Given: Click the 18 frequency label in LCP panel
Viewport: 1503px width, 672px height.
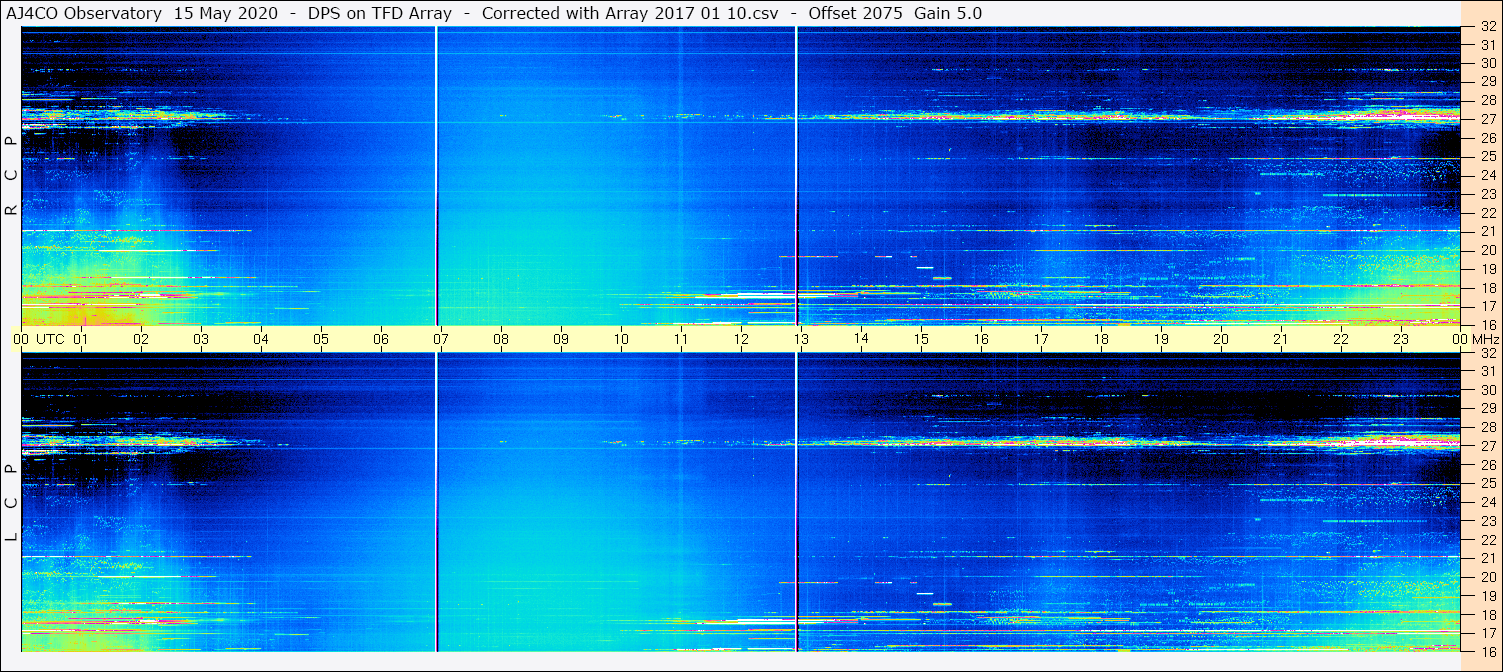Looking at the screenshot, I should tap(1487, 614).
